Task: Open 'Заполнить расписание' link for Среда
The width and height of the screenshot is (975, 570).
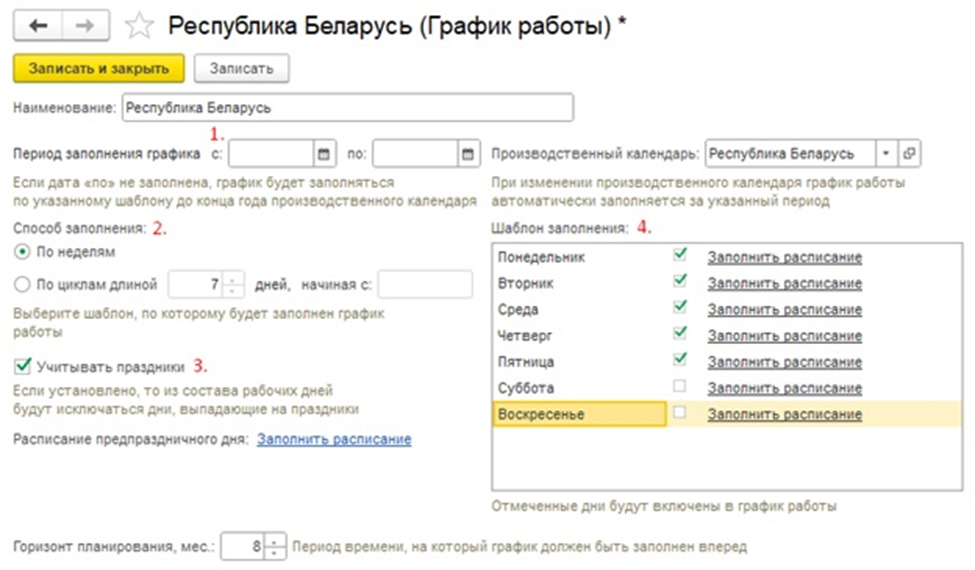Action: click(784, 309)
